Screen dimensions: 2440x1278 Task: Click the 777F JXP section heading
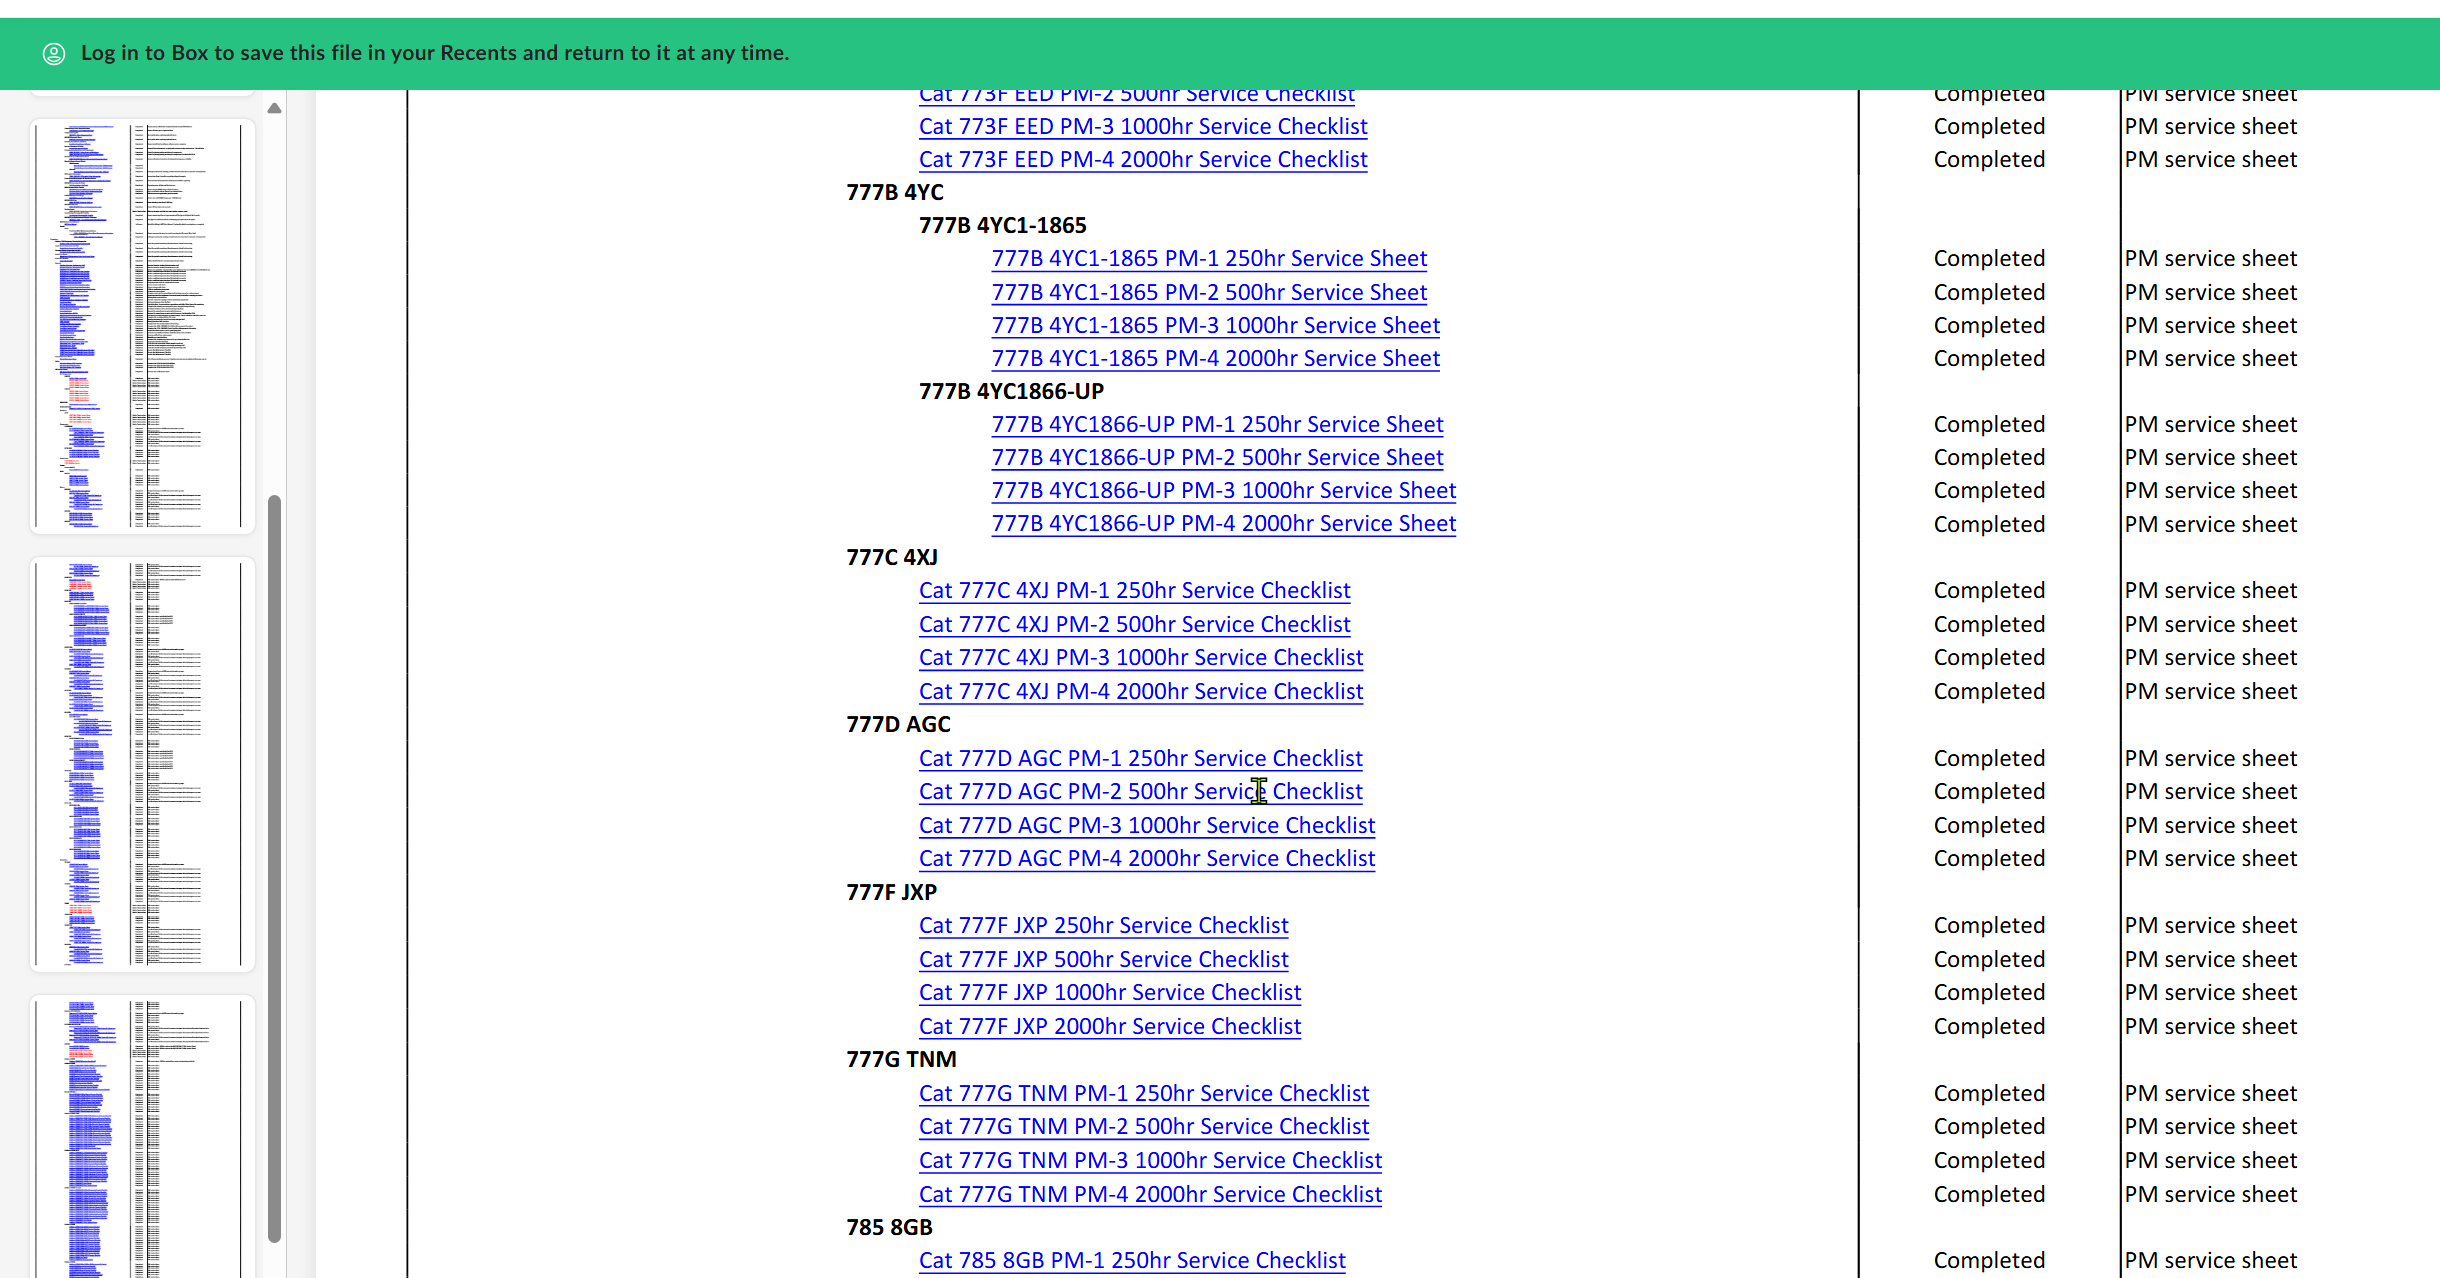[891, 892]
